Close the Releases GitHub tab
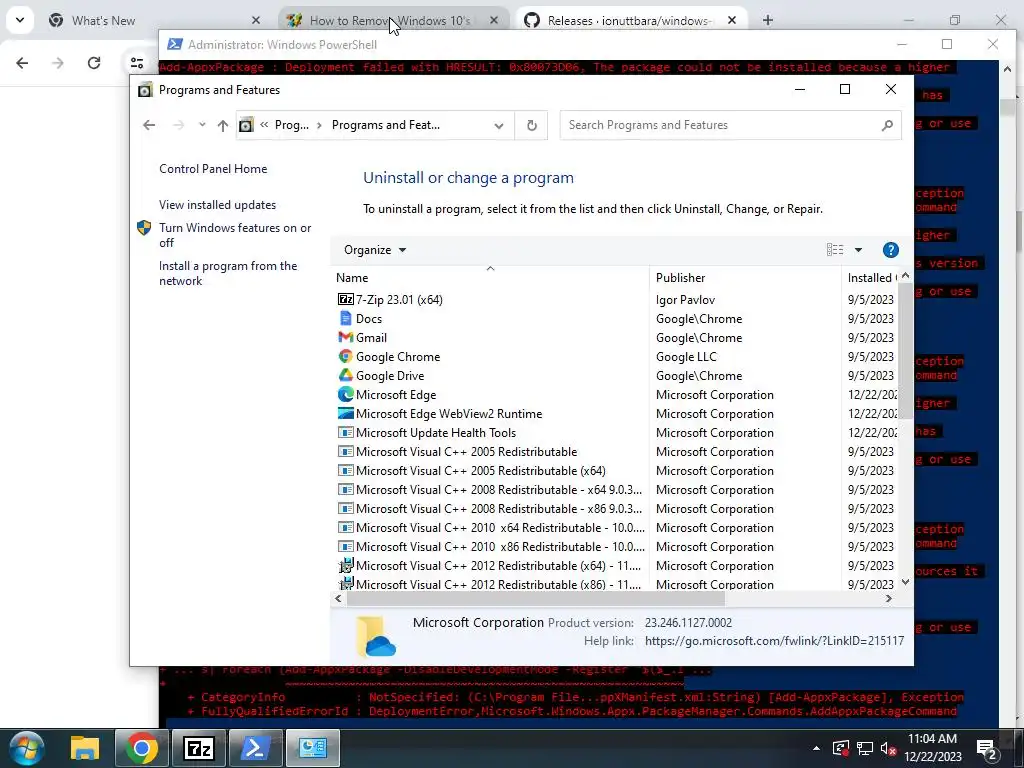The width and height of the screenshot is (1024, 768). (x=731, y=21)
